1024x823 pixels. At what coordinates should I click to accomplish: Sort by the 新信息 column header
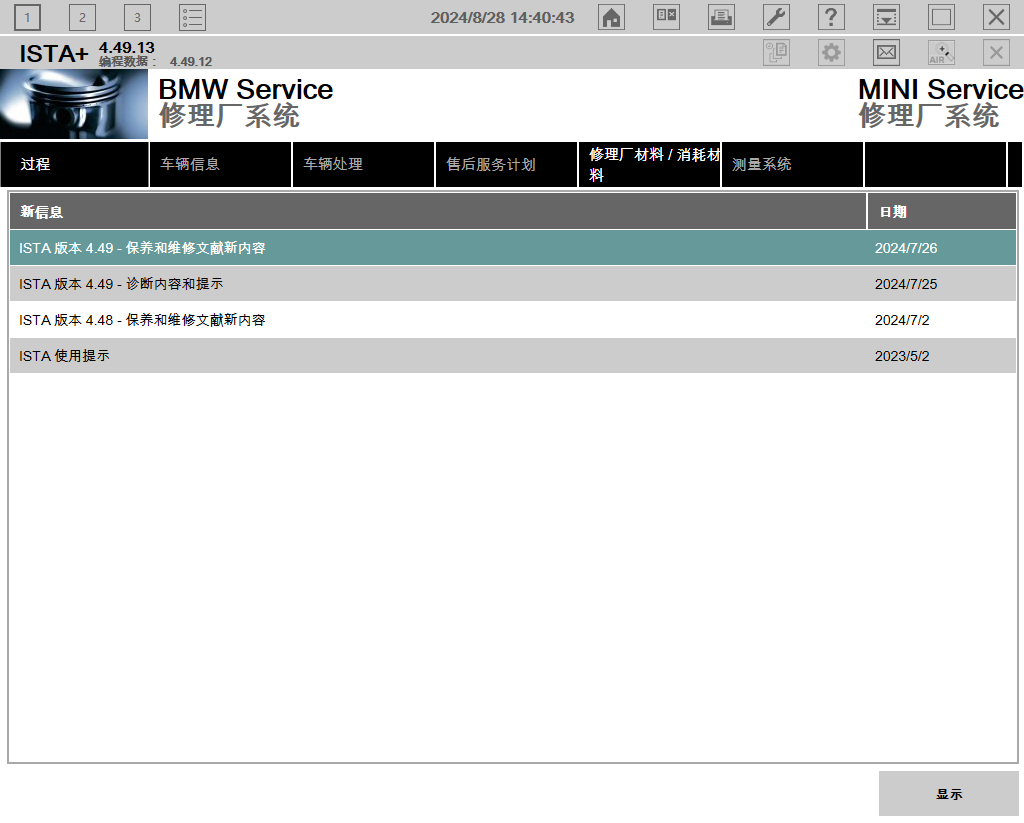click(x=438, y=212)
